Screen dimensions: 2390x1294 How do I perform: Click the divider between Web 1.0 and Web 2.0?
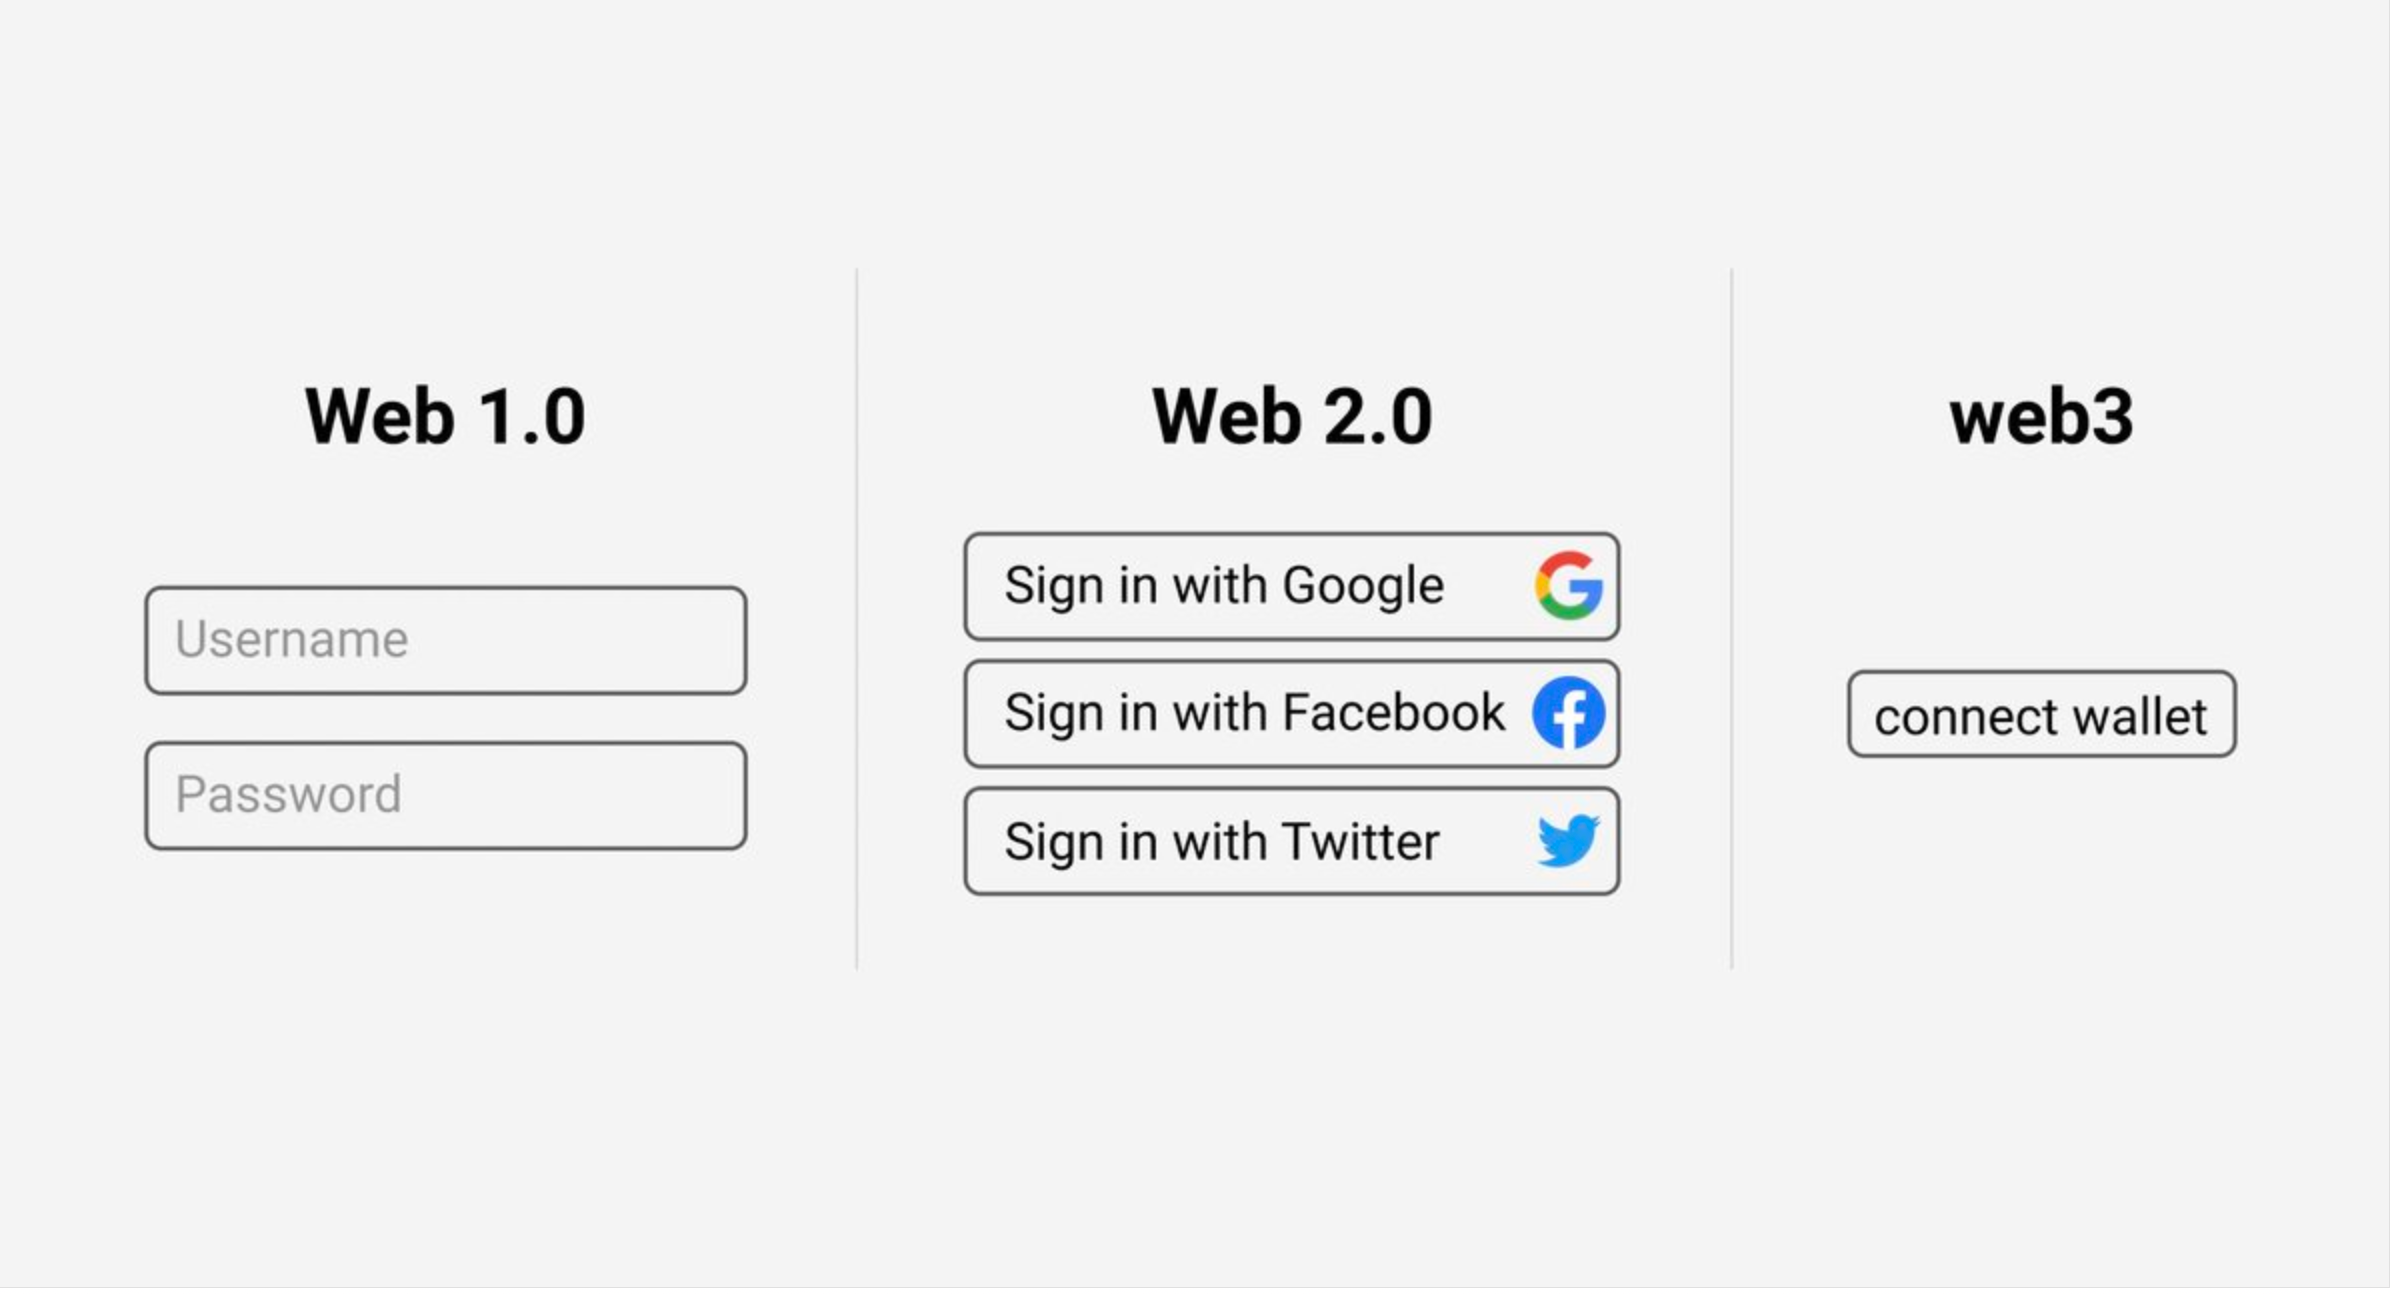(857, 618)
